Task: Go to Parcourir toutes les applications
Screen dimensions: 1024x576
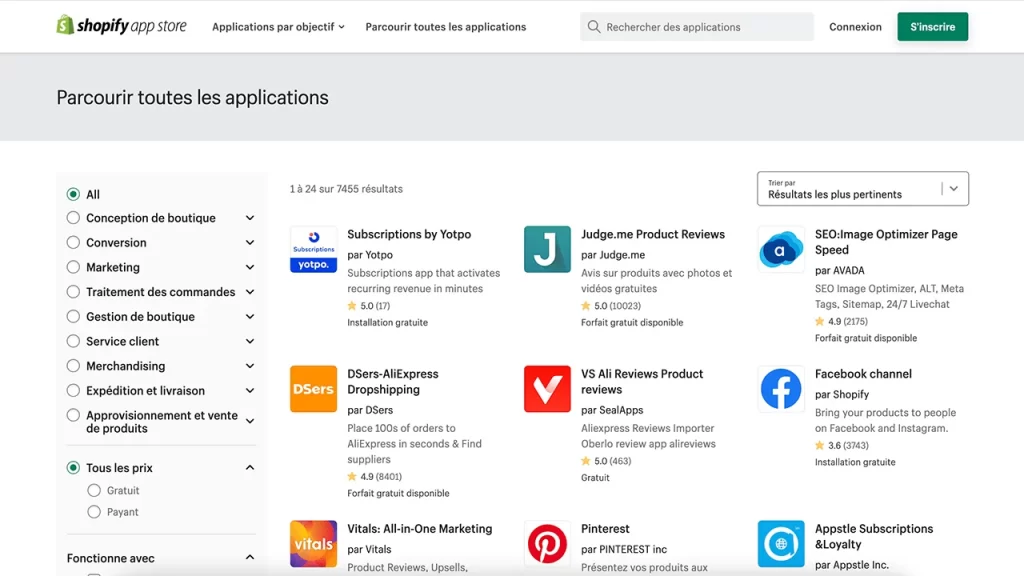Action: click(x=445, y=27)
